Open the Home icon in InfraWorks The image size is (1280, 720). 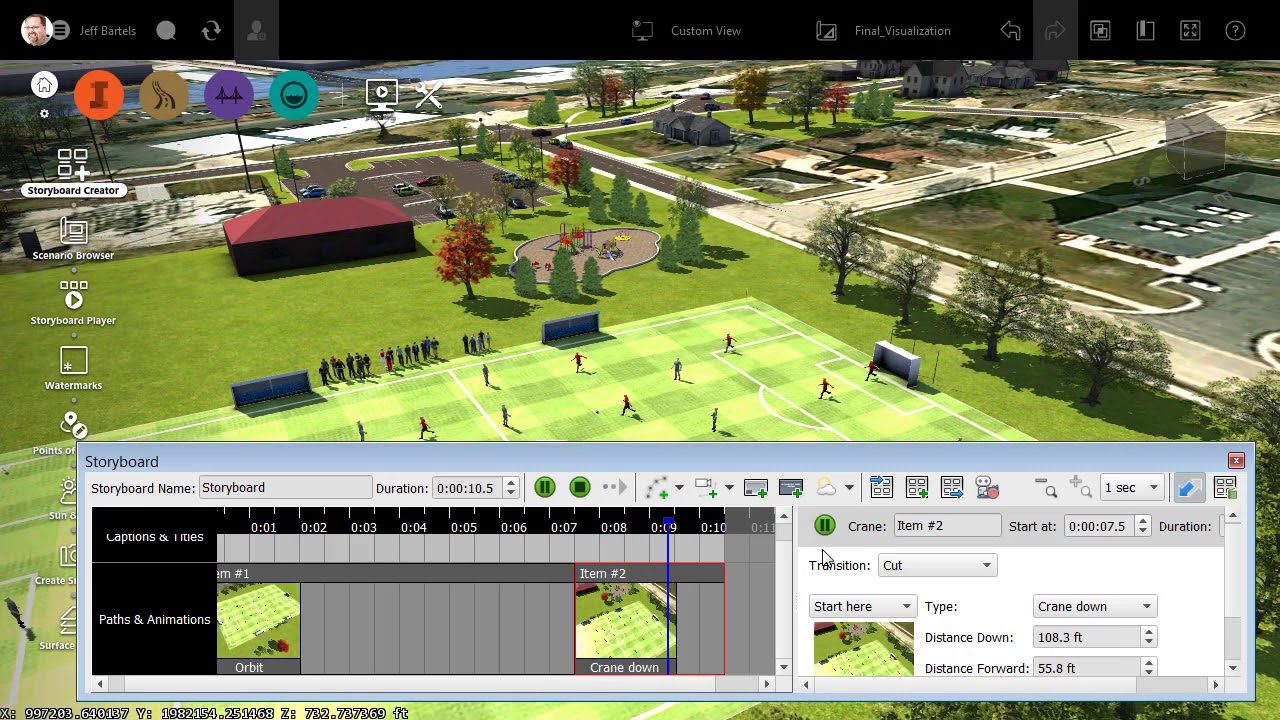coord(44,85)
